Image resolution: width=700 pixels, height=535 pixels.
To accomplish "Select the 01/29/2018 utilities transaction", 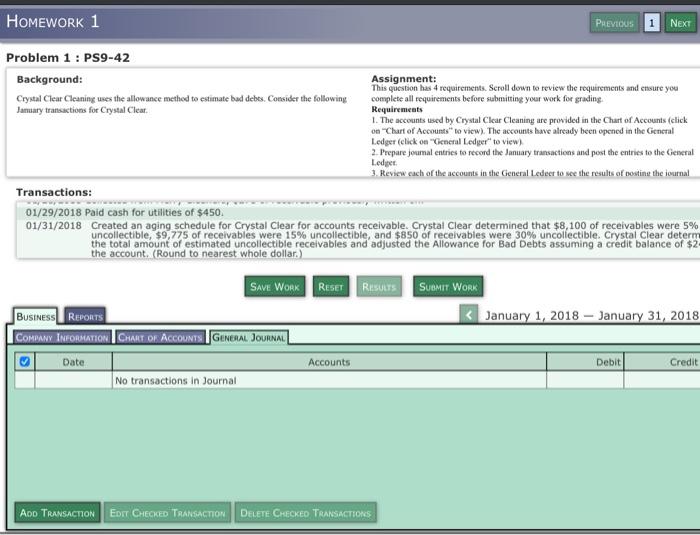I will (358, 213).
